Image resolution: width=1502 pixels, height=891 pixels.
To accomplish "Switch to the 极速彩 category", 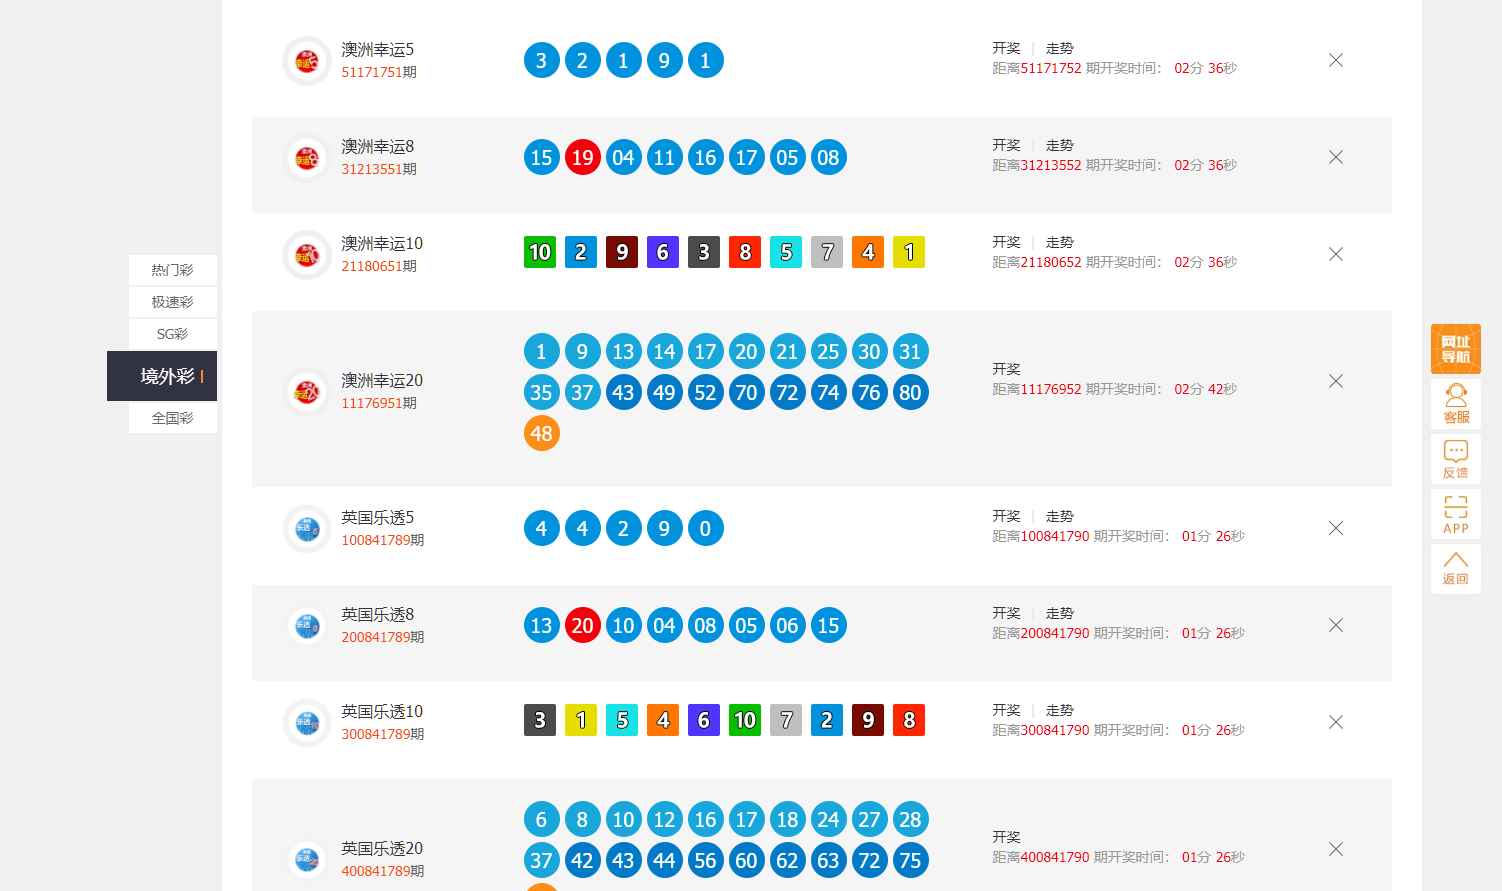I will (x=172, y=302).
